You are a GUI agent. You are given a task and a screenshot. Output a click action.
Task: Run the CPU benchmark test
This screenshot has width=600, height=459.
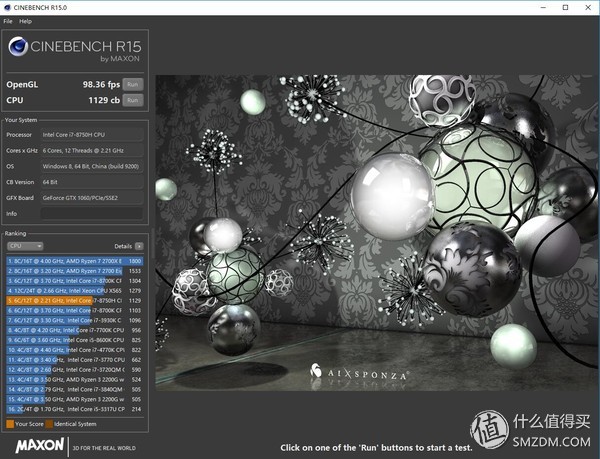(x=133, y=100)
